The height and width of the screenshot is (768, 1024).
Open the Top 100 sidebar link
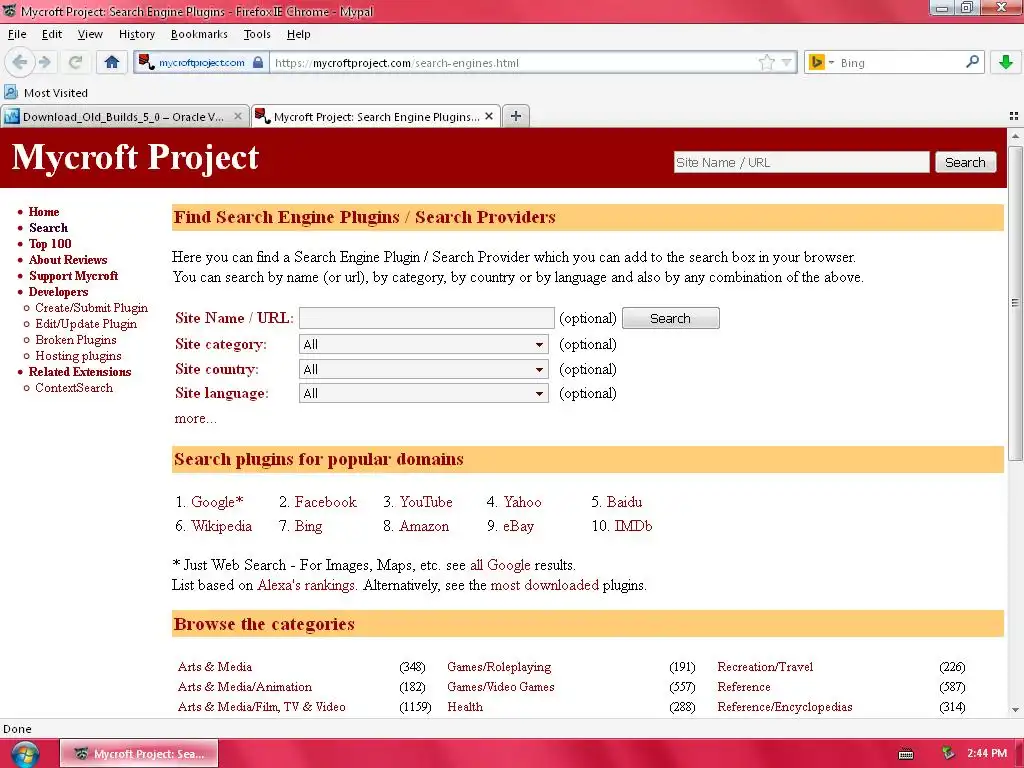[x=50, y=244]
